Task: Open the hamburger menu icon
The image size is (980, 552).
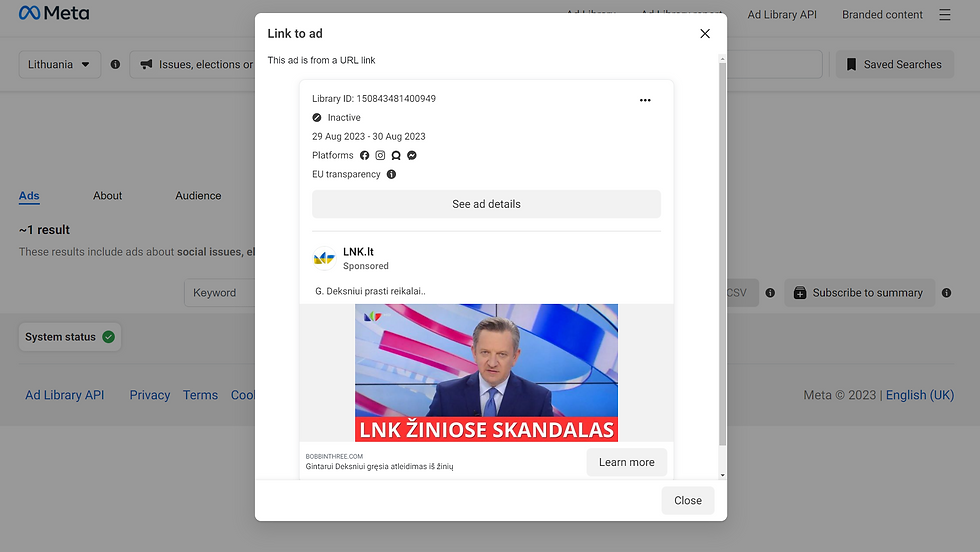Action: (x=944, y=14)
